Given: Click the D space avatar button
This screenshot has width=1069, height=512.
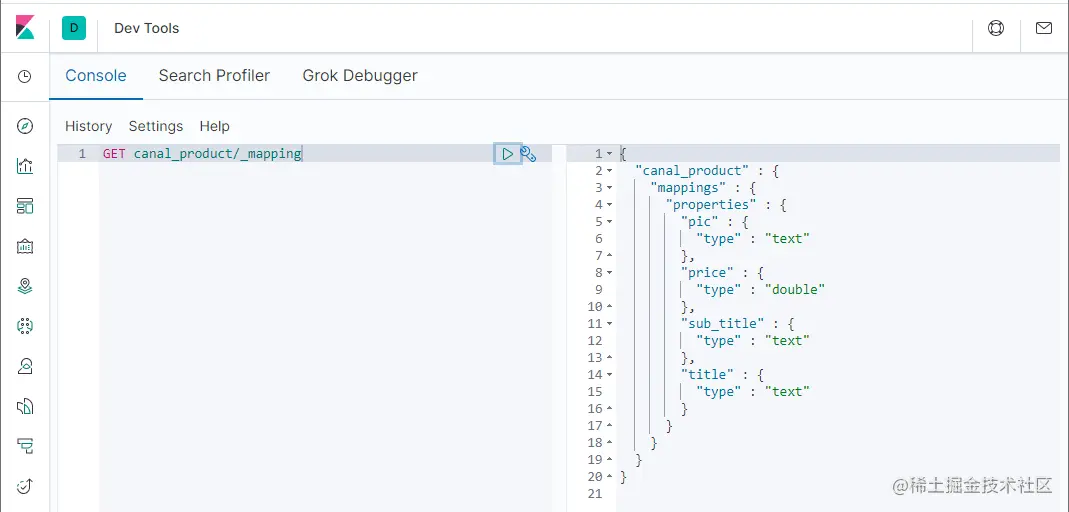Looking at the screenshot, I should pos(74,28).
